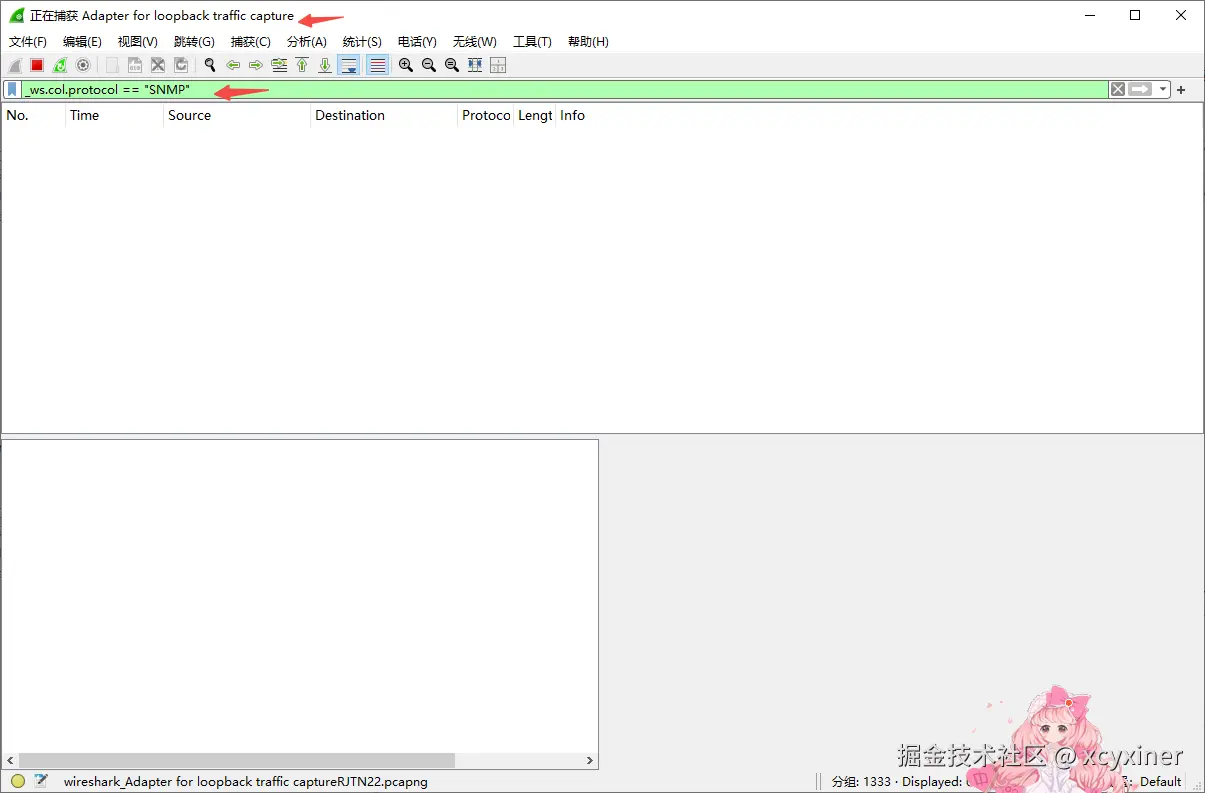The width and height of the screenshot is (1205, 793).
Task: Click the reload capture file icon
Action: [x=181, y=65]
